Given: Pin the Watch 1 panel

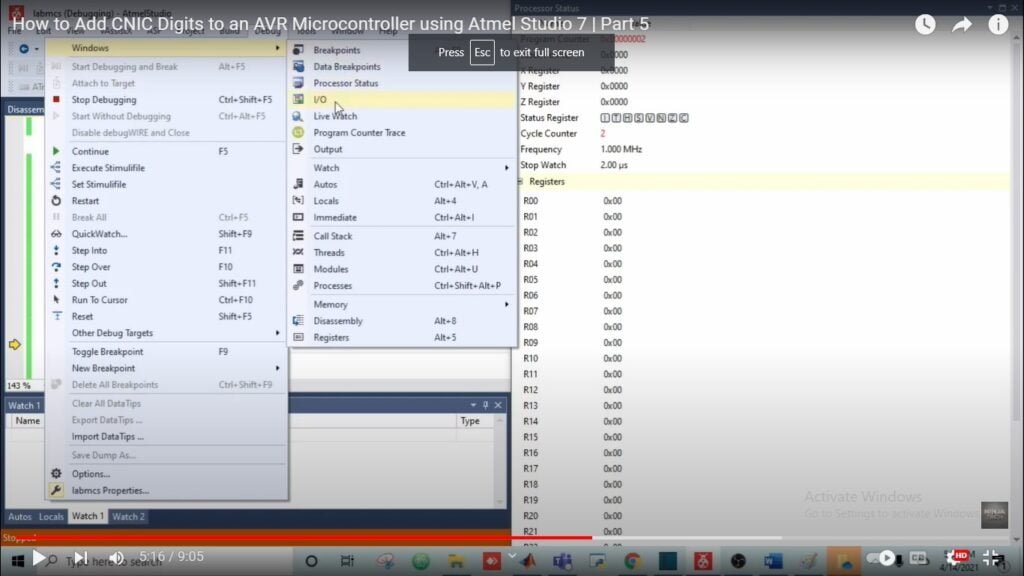Looking at the screenshot, I should [485, 405].
